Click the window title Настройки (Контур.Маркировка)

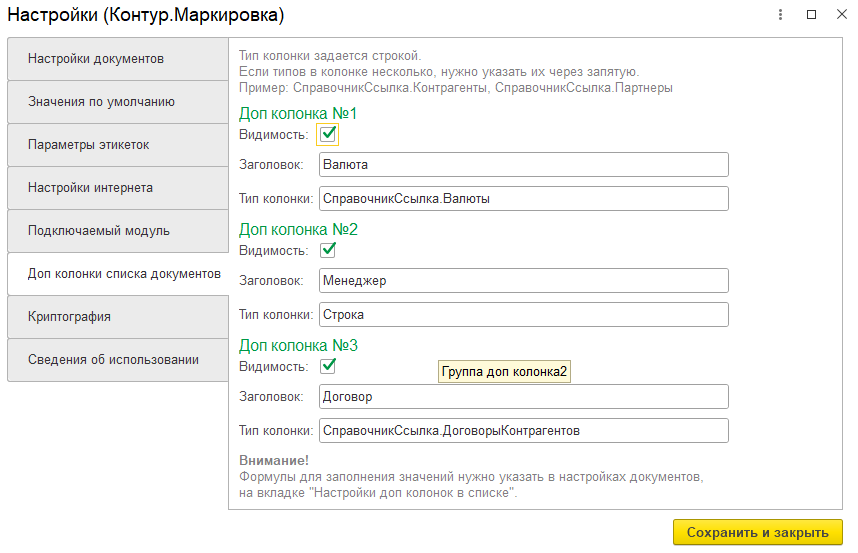pos(146,15)
